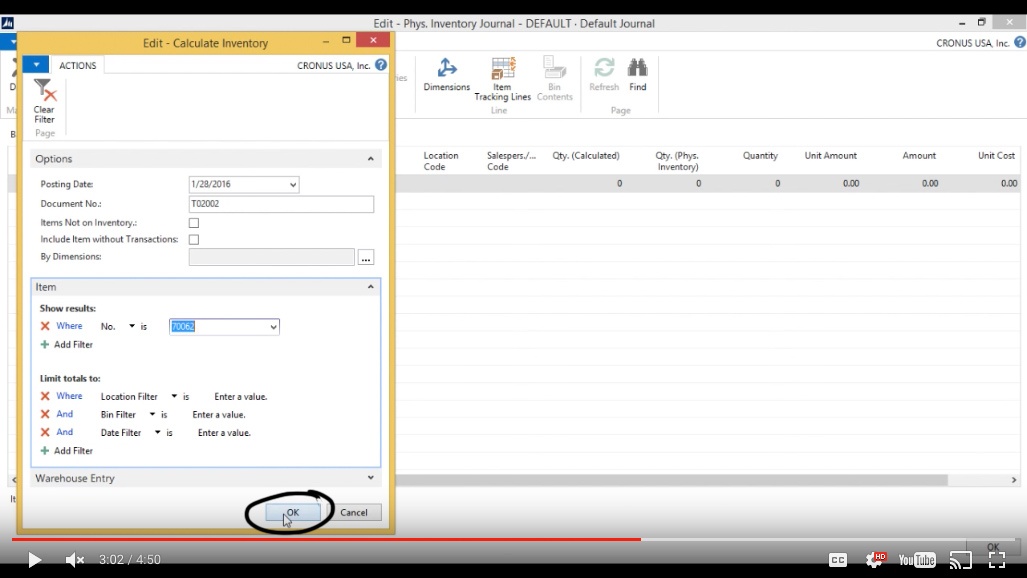1027x578 pixels.
Task: Open the video settings gear
Action: point(875,559)
